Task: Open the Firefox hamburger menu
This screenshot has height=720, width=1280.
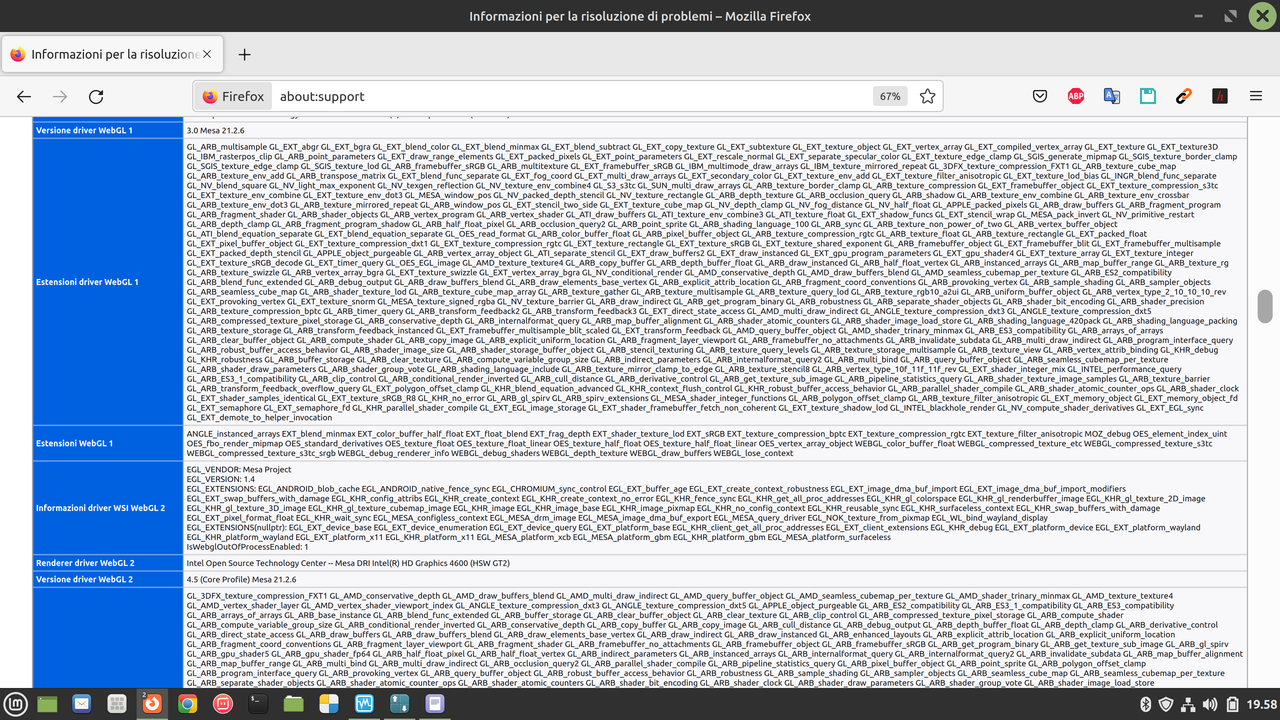Action: [1255, 96]
